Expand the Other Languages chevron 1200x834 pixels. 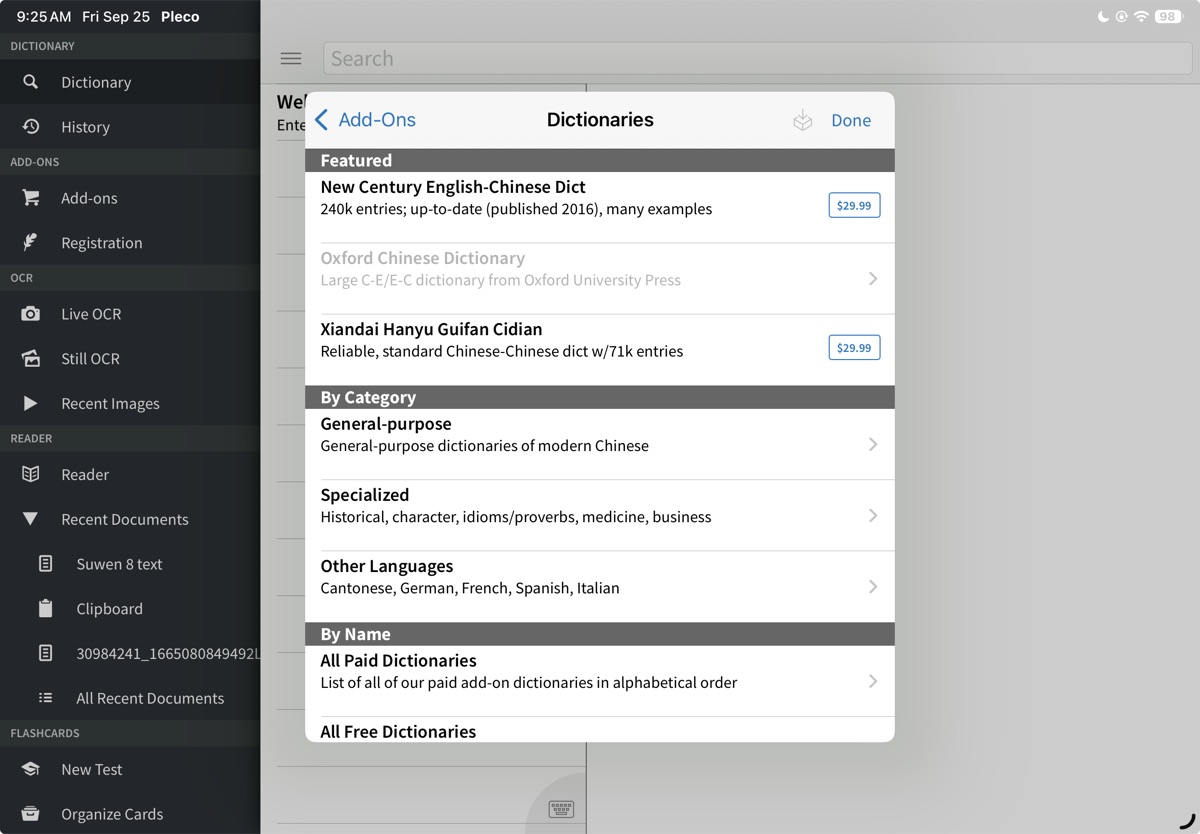pos(873,586)
